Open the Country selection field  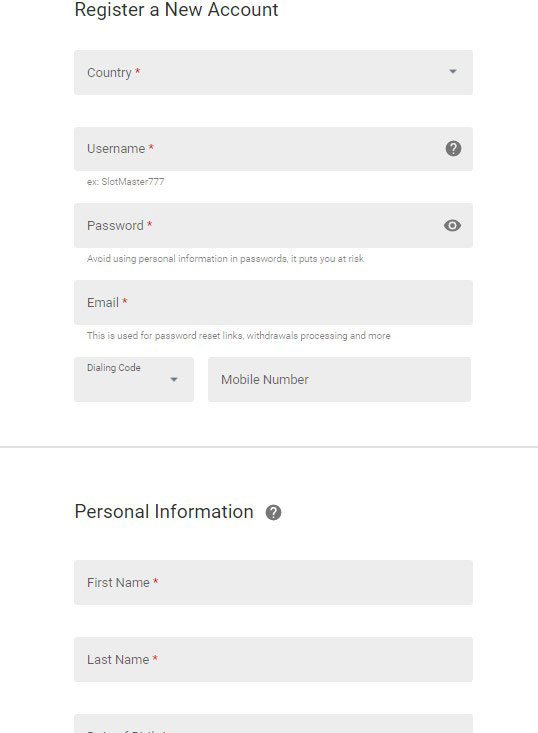273,72
